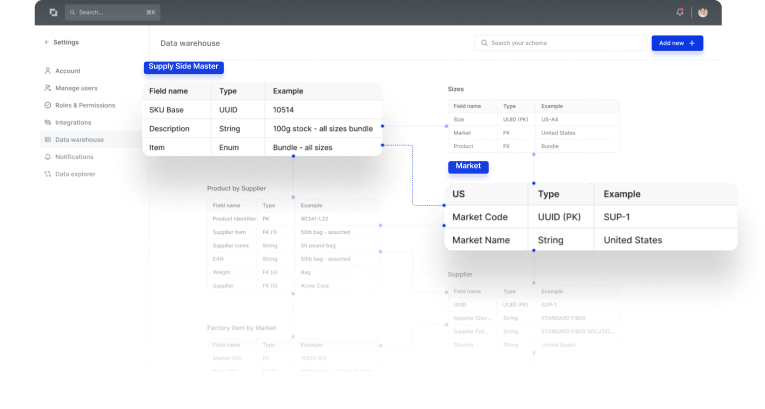The image size is (765, 409).
Task: Focus the Search your schema field
Action: point(561,43)
